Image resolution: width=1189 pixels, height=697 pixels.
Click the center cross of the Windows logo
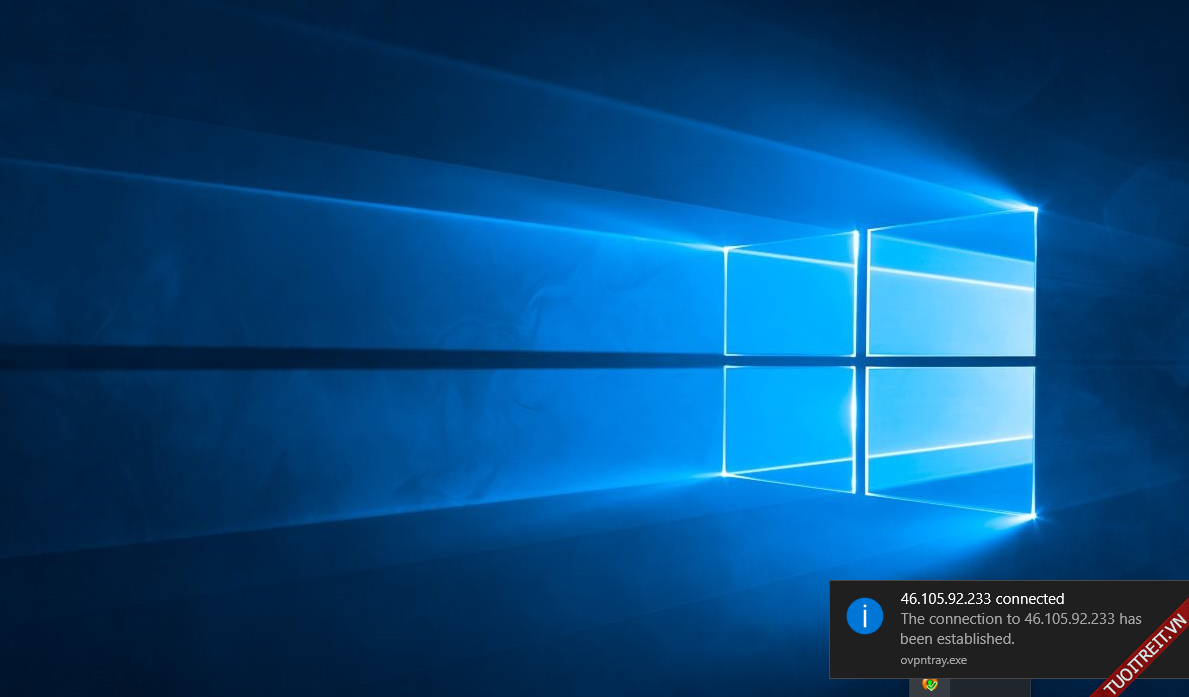[861, 360]
